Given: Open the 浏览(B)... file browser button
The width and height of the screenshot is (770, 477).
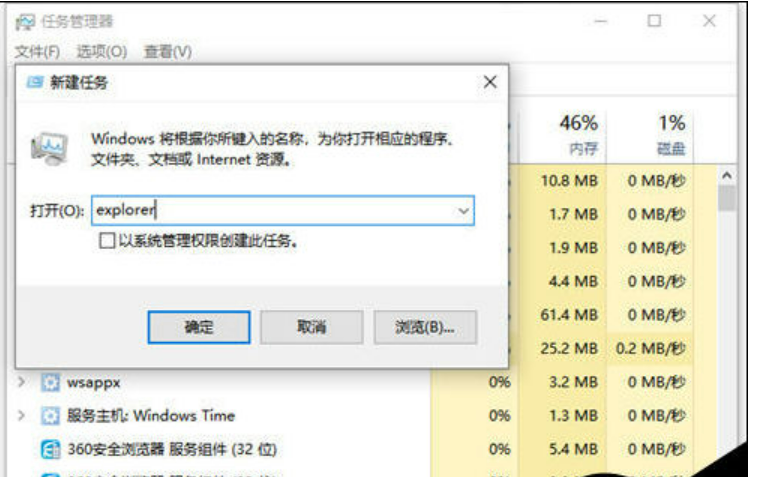Looking at the screenshot, I should pos(425,327).
